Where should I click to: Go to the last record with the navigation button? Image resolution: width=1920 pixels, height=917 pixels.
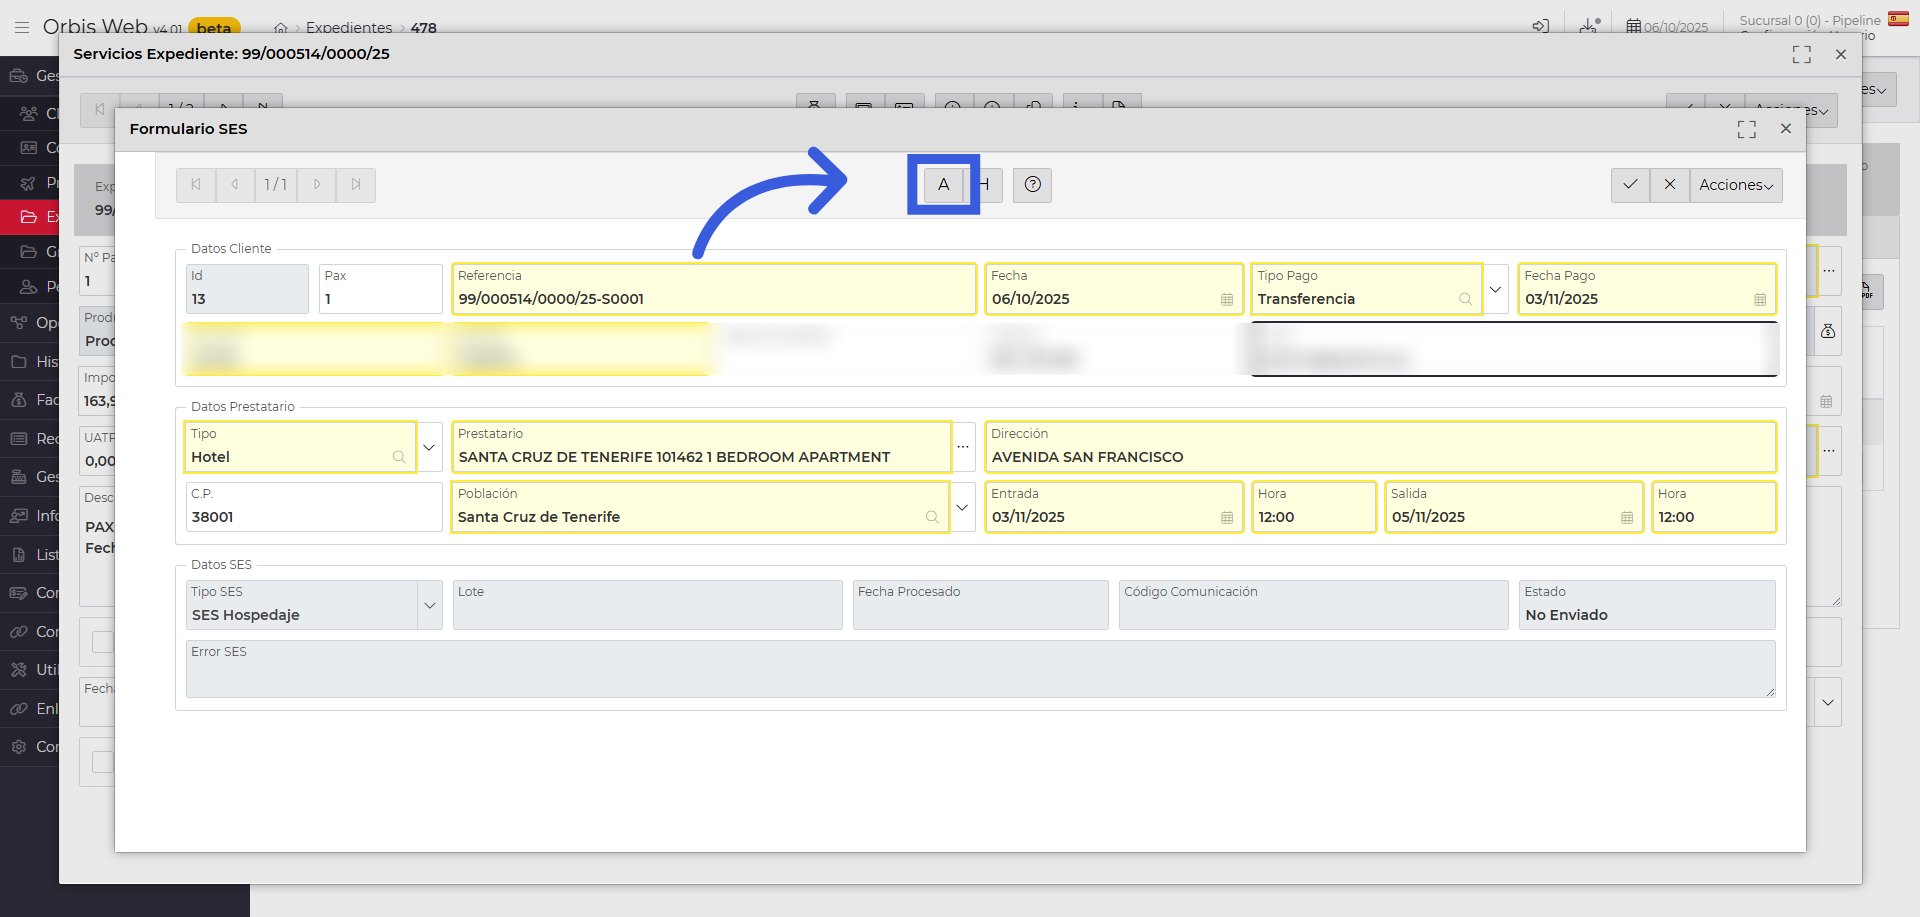coord(356,185)
